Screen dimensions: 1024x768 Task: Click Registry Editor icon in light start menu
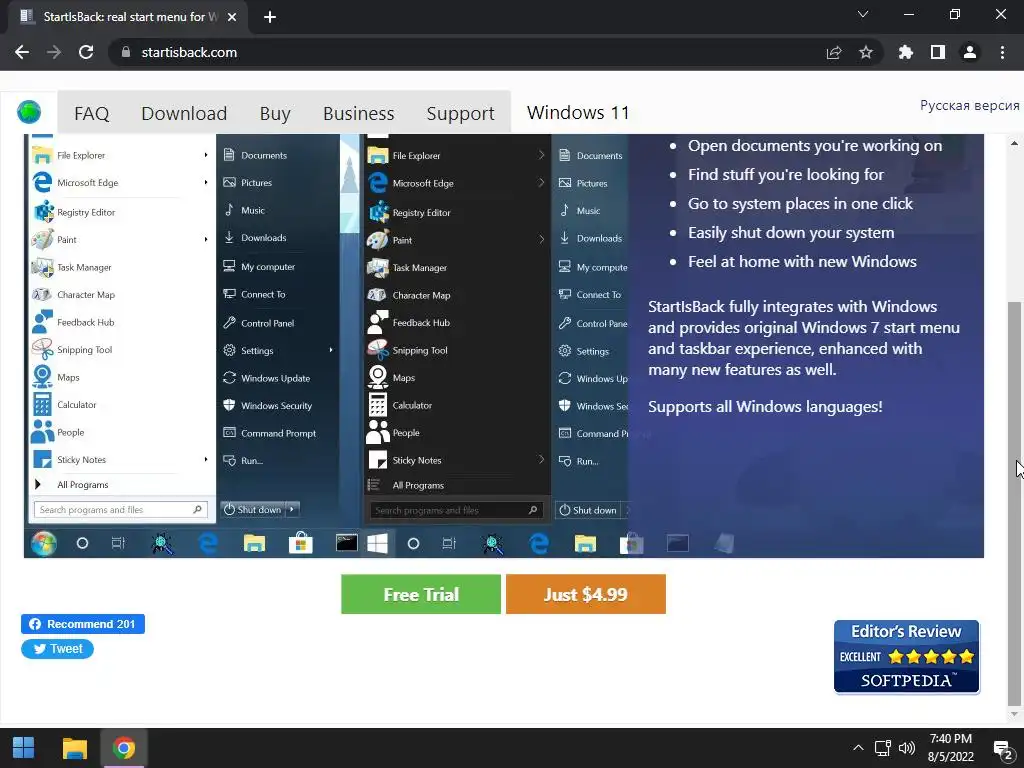coord(43,212)
